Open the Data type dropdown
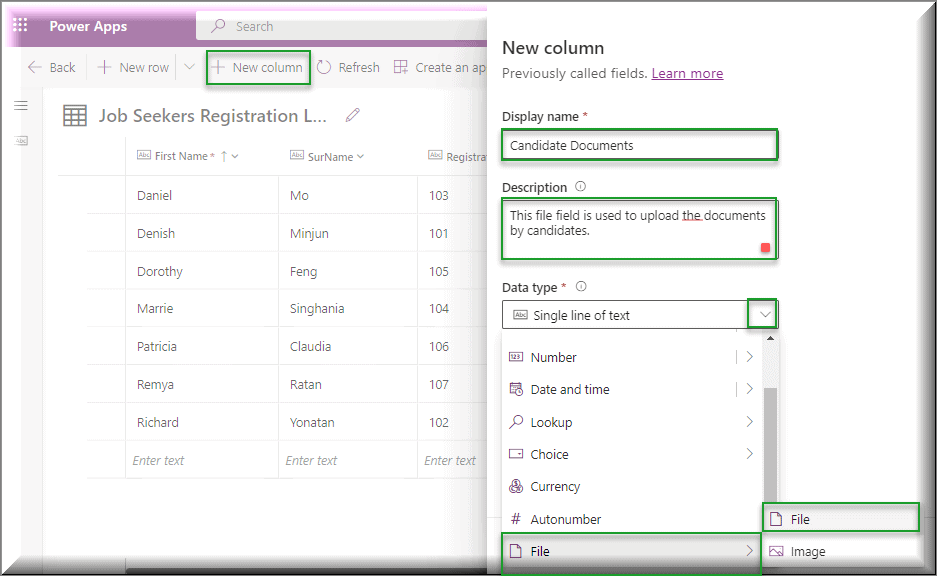The height and width of the screenshot is (576, 937). [x=762, y=313]
